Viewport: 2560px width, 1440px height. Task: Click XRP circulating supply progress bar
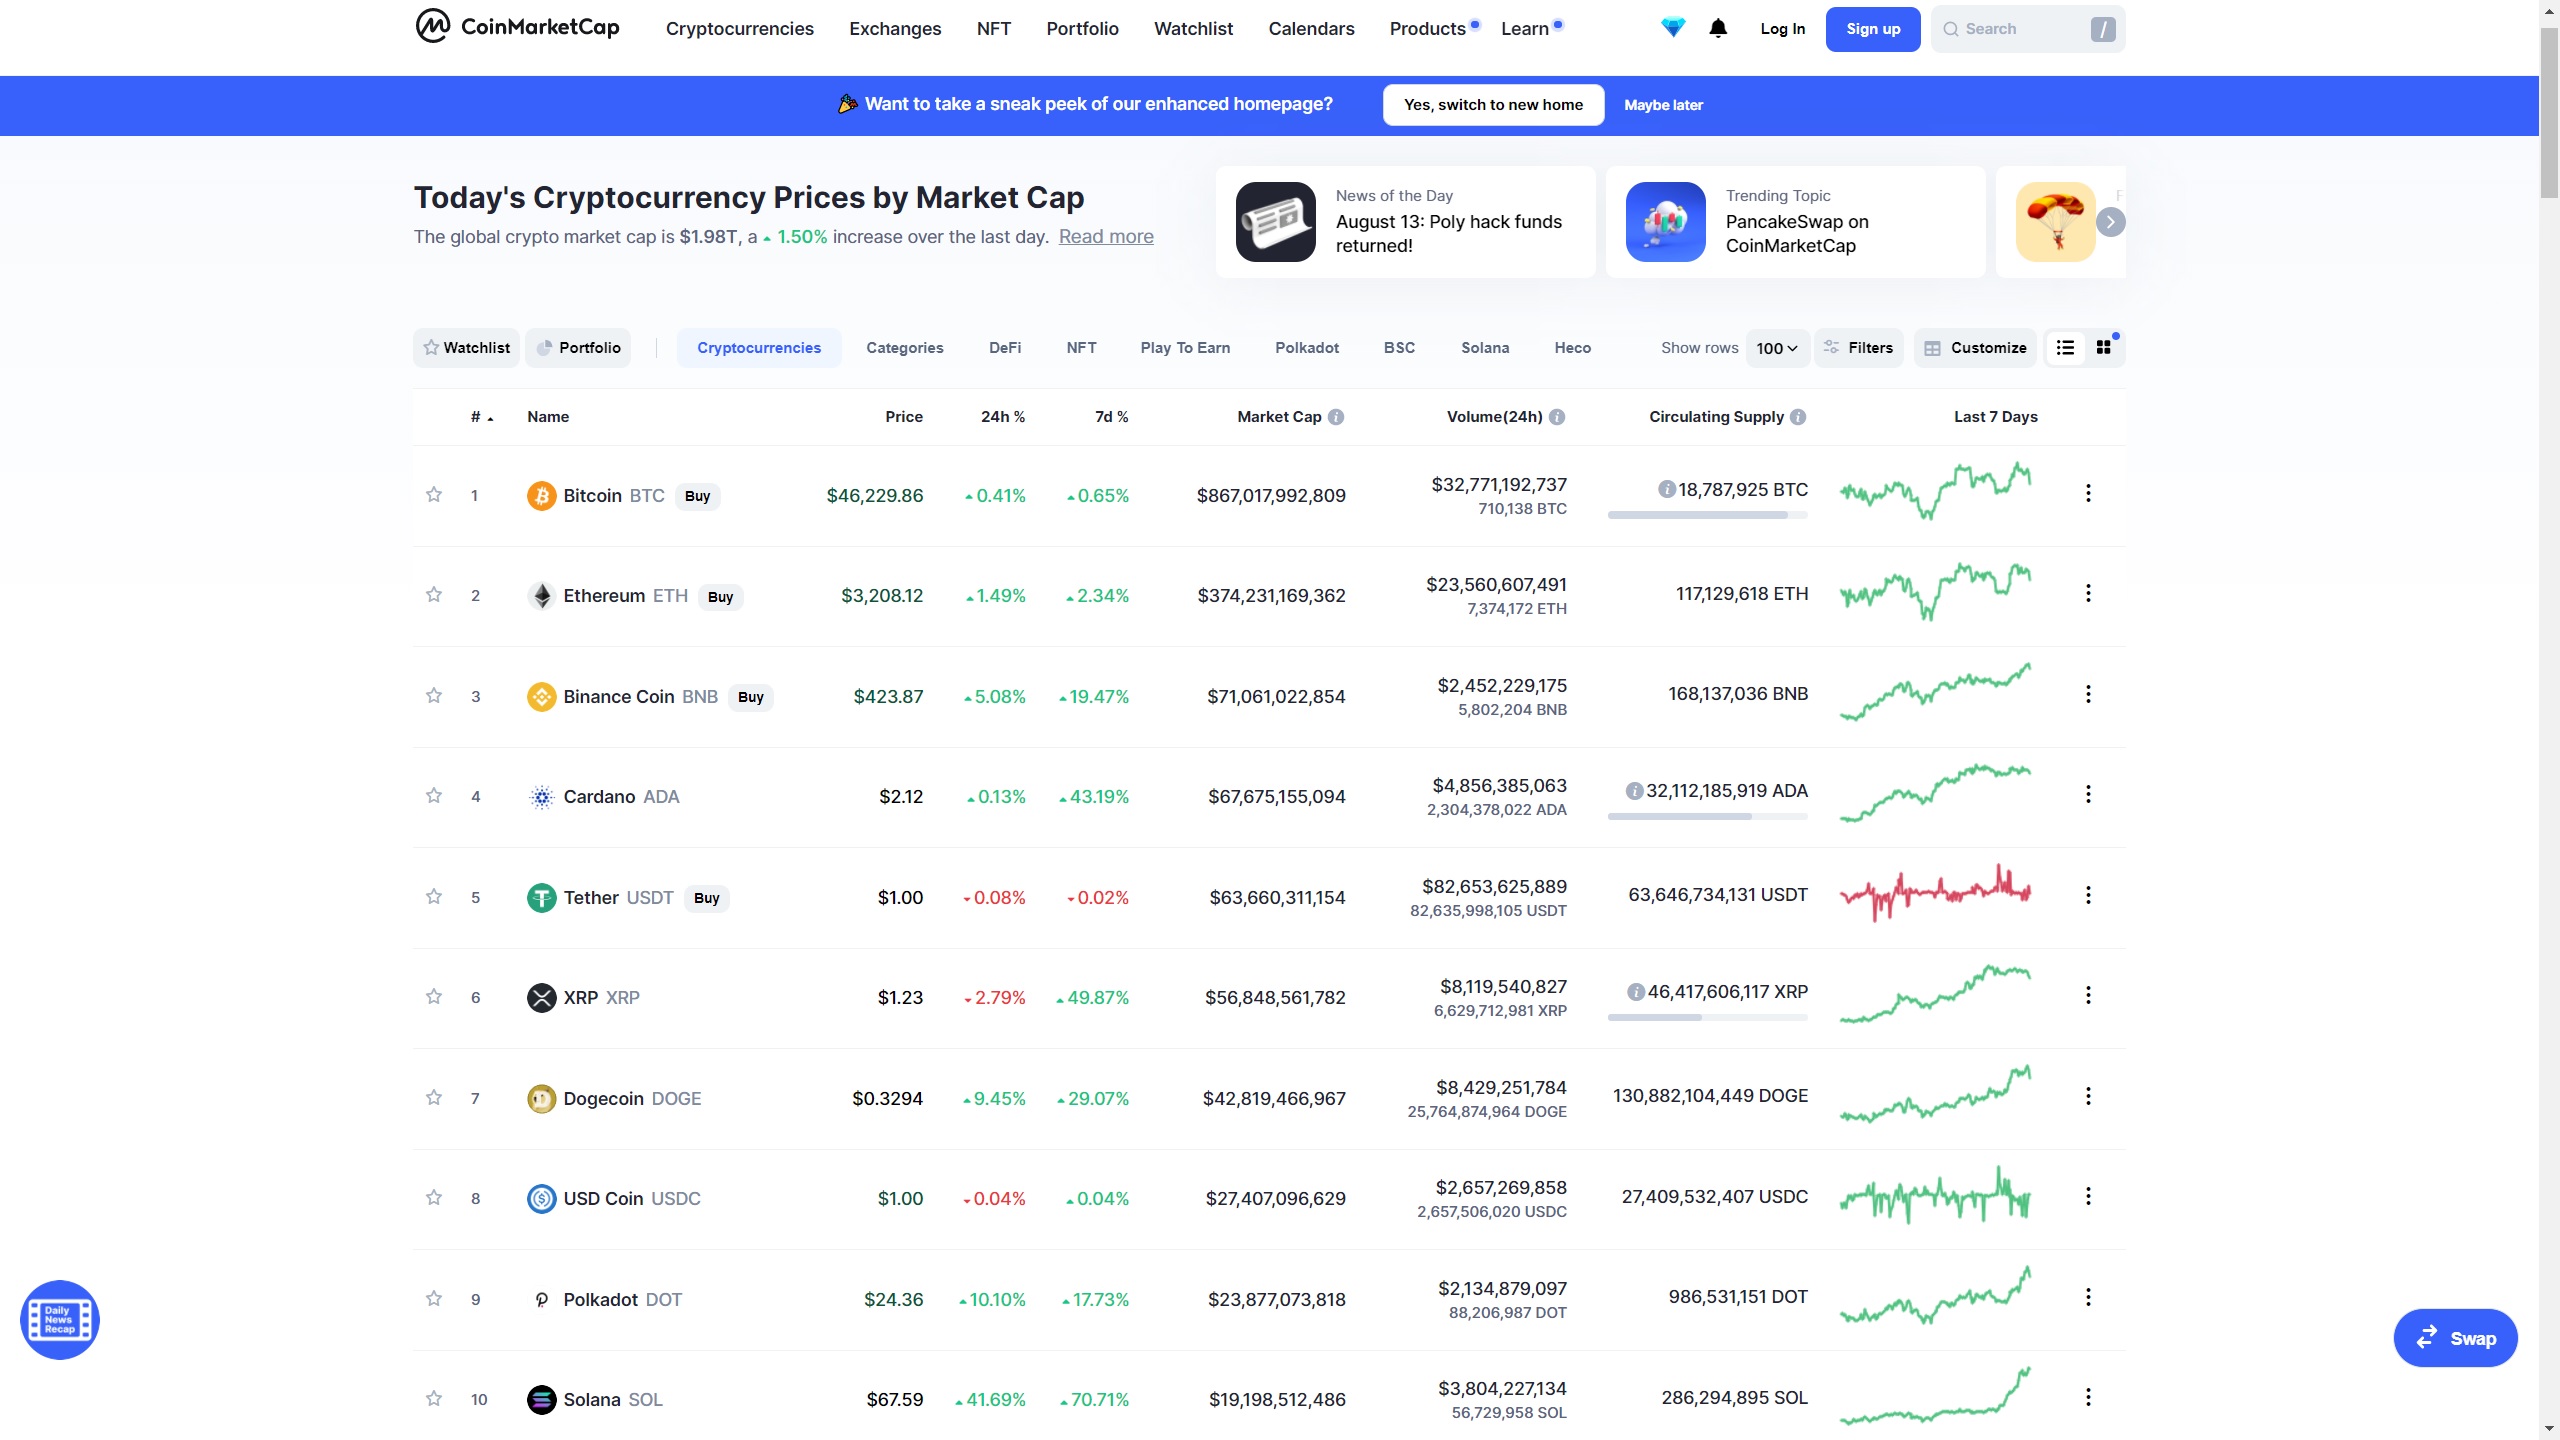[1708, 1018]
